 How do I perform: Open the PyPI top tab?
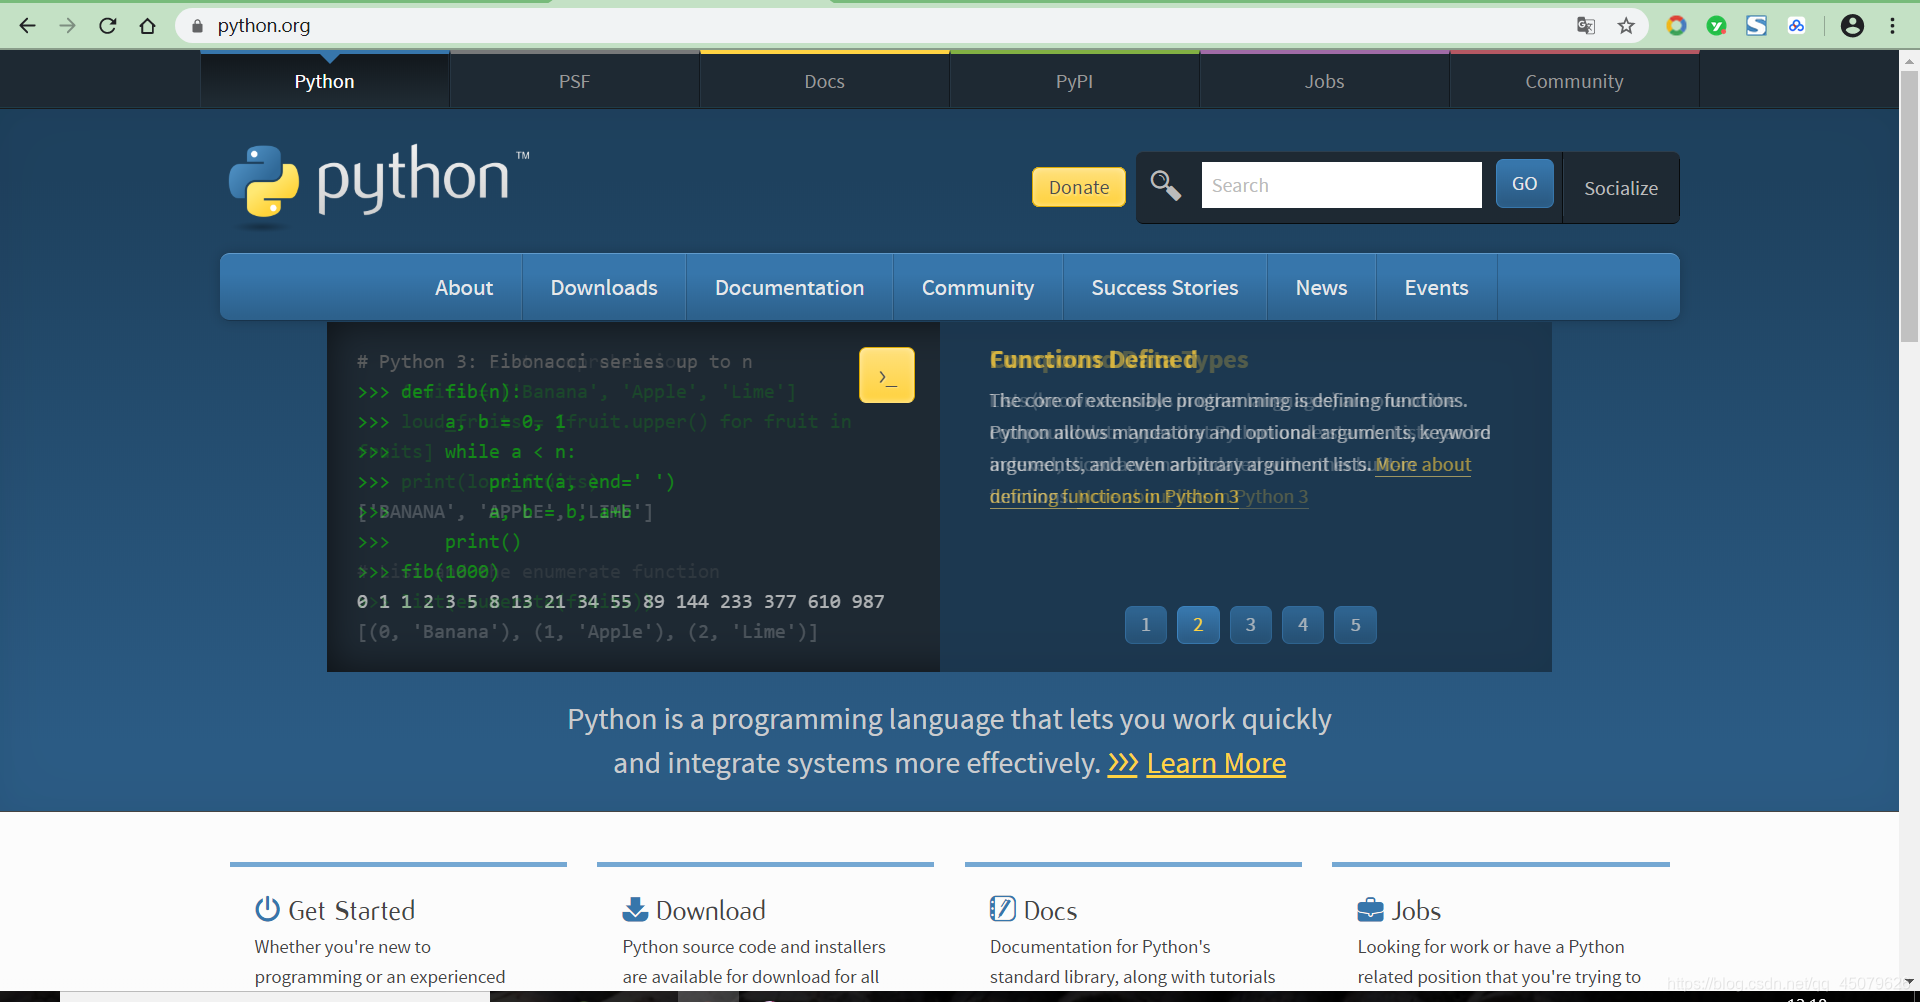click(1075, 81)
